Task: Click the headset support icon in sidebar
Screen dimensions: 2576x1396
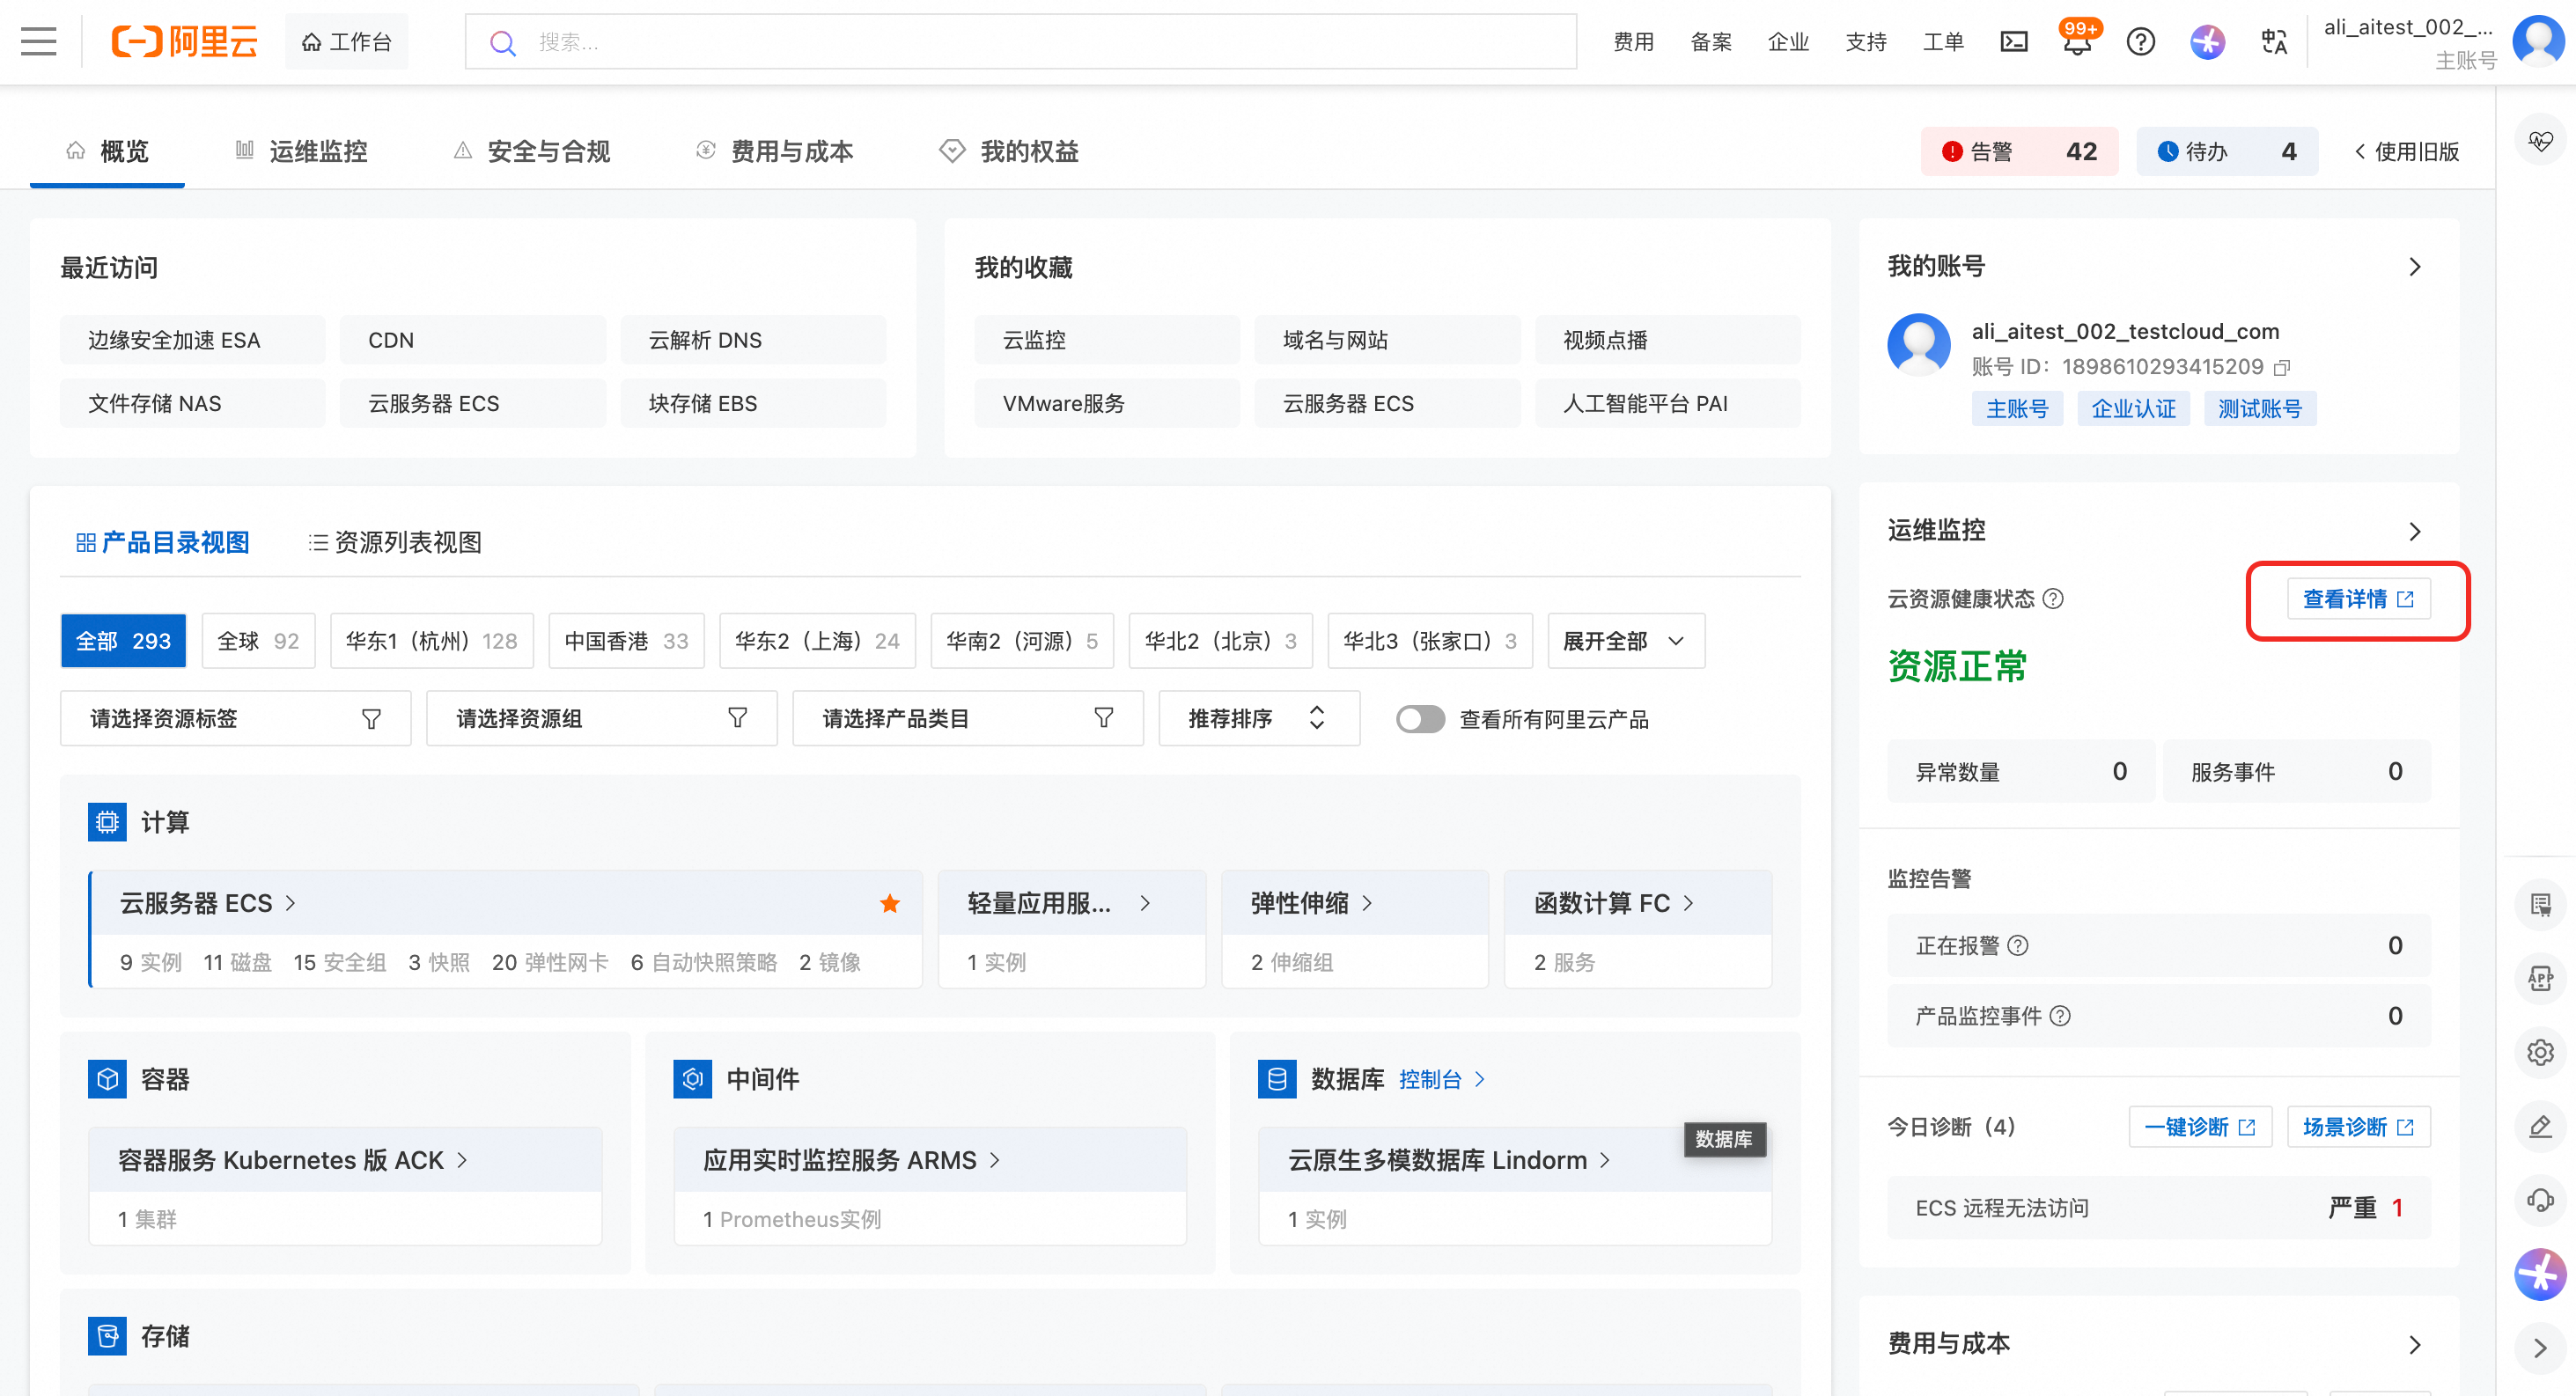Action: coord(2540,1199)
